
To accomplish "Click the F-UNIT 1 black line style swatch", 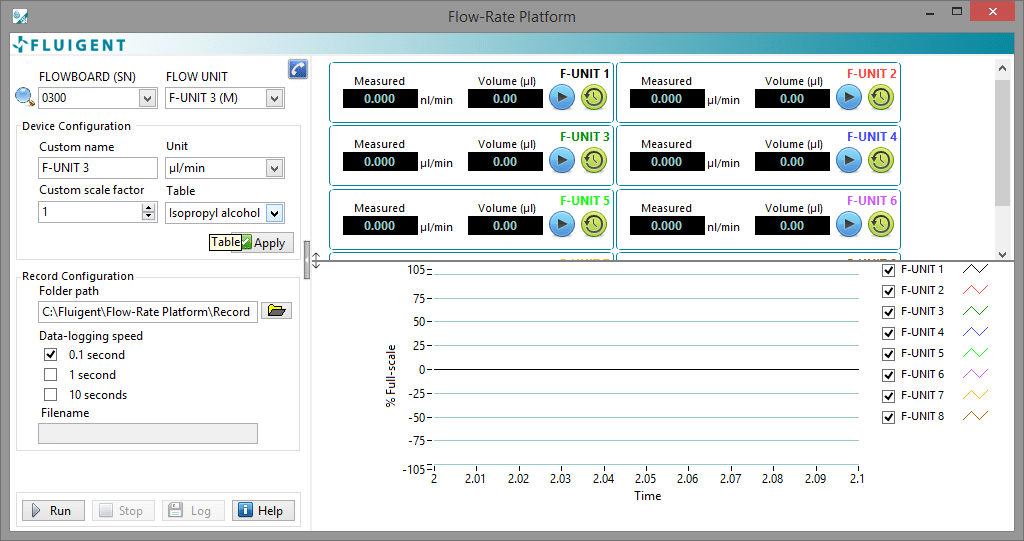I will coord(975,269).
